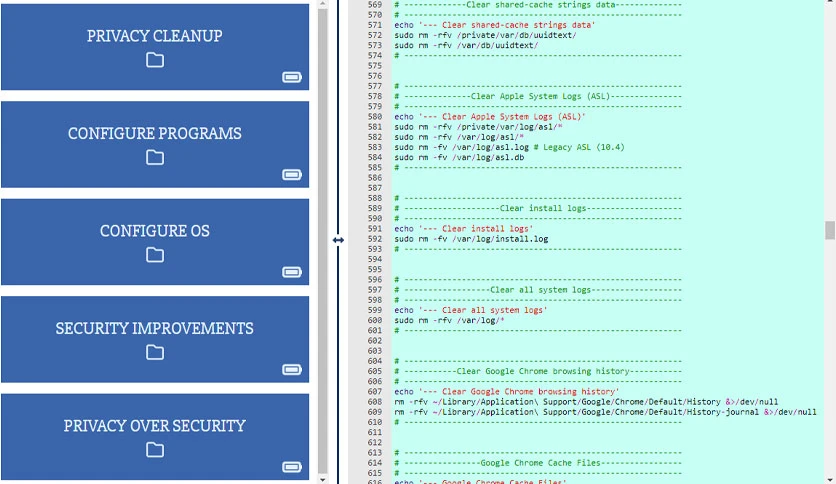The height and width of the screenshot is (484, 836).
Task: Open the Configure OS folder icon
Action: (x=155, y=255)
